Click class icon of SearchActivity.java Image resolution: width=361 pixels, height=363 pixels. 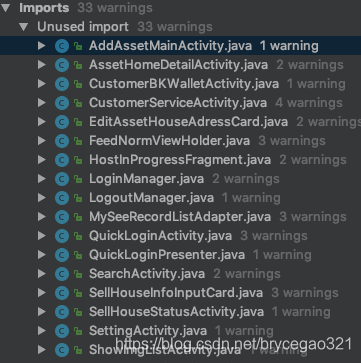tap(62, 274)
